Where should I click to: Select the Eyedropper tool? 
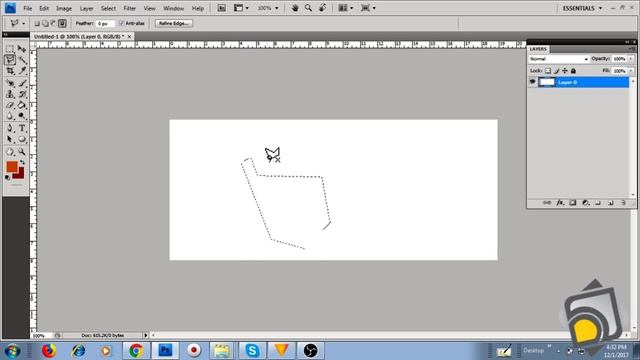tap(22, 71)
